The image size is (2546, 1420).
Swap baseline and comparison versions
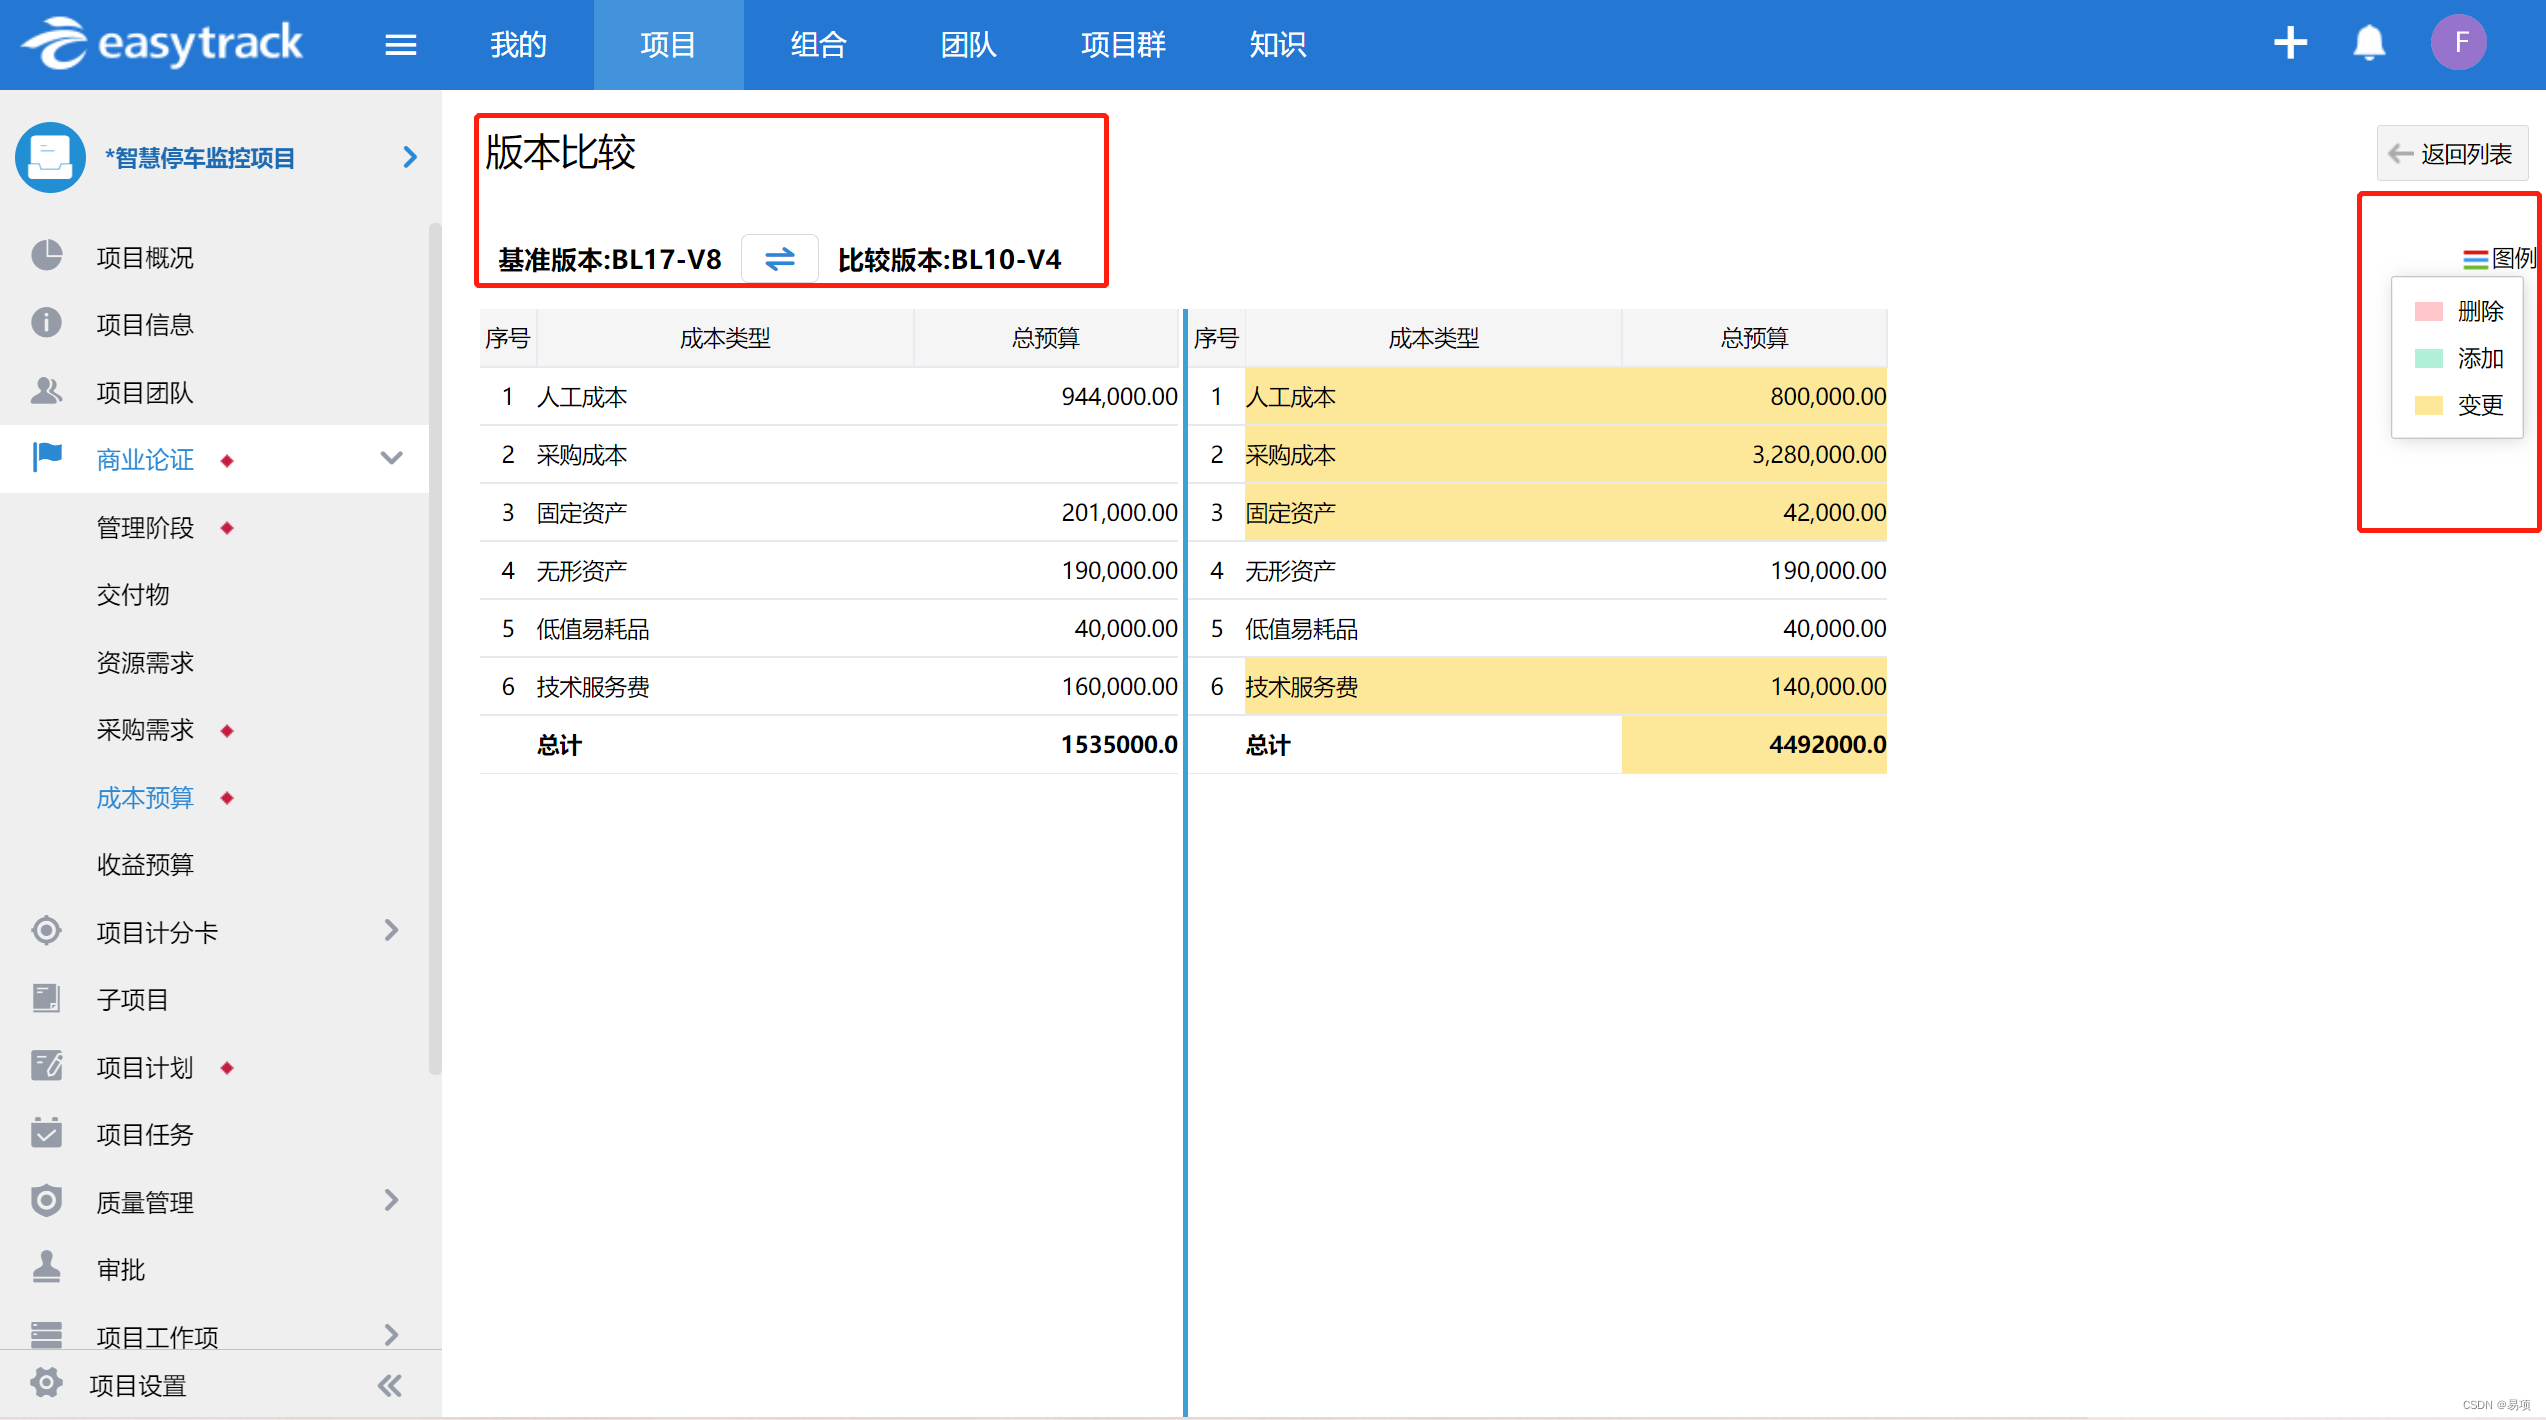point(779,259)
